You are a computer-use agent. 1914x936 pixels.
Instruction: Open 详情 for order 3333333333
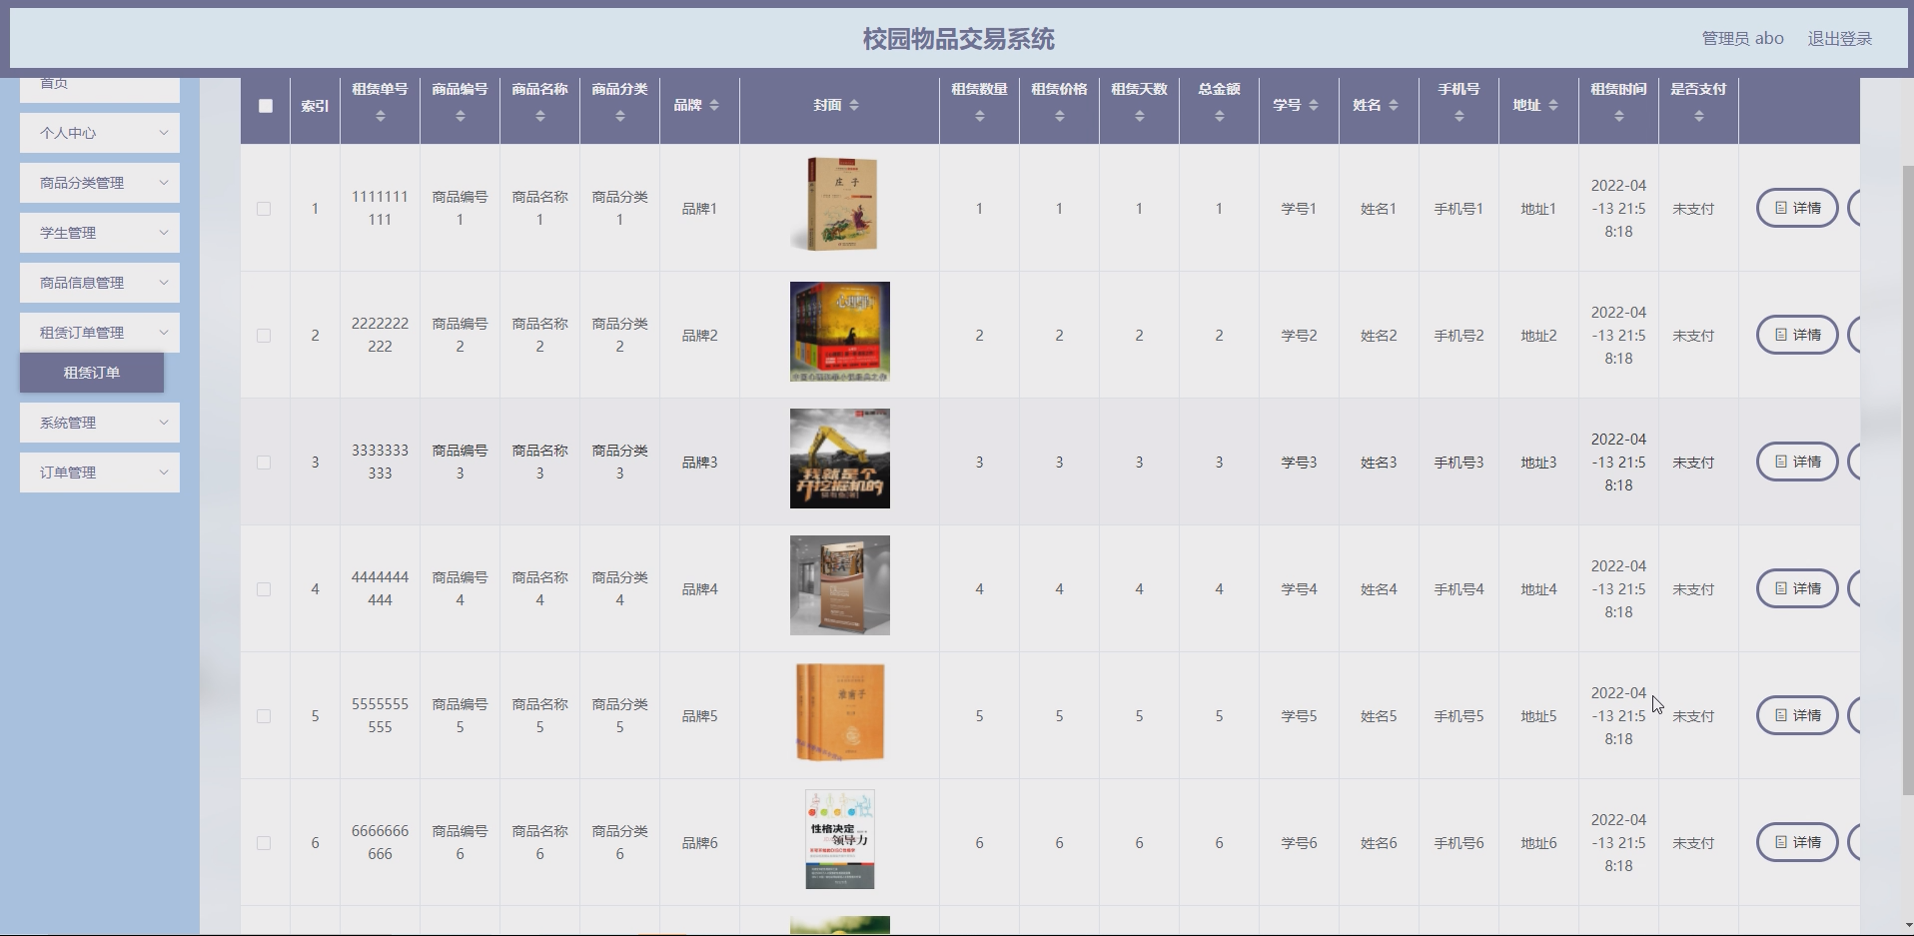tap(1797, 462)
